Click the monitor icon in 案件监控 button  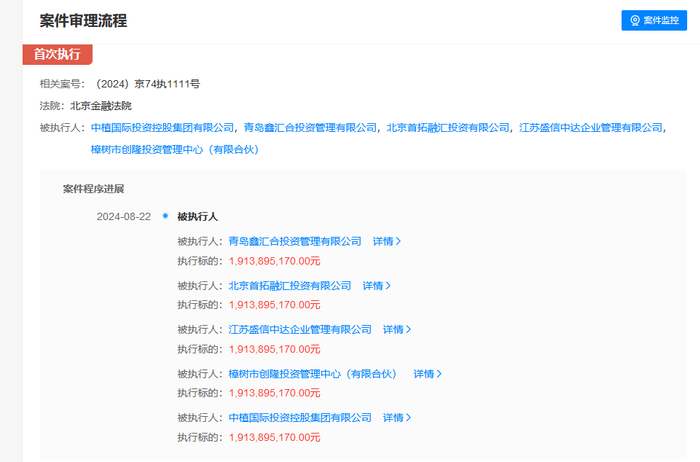point(635,21)
